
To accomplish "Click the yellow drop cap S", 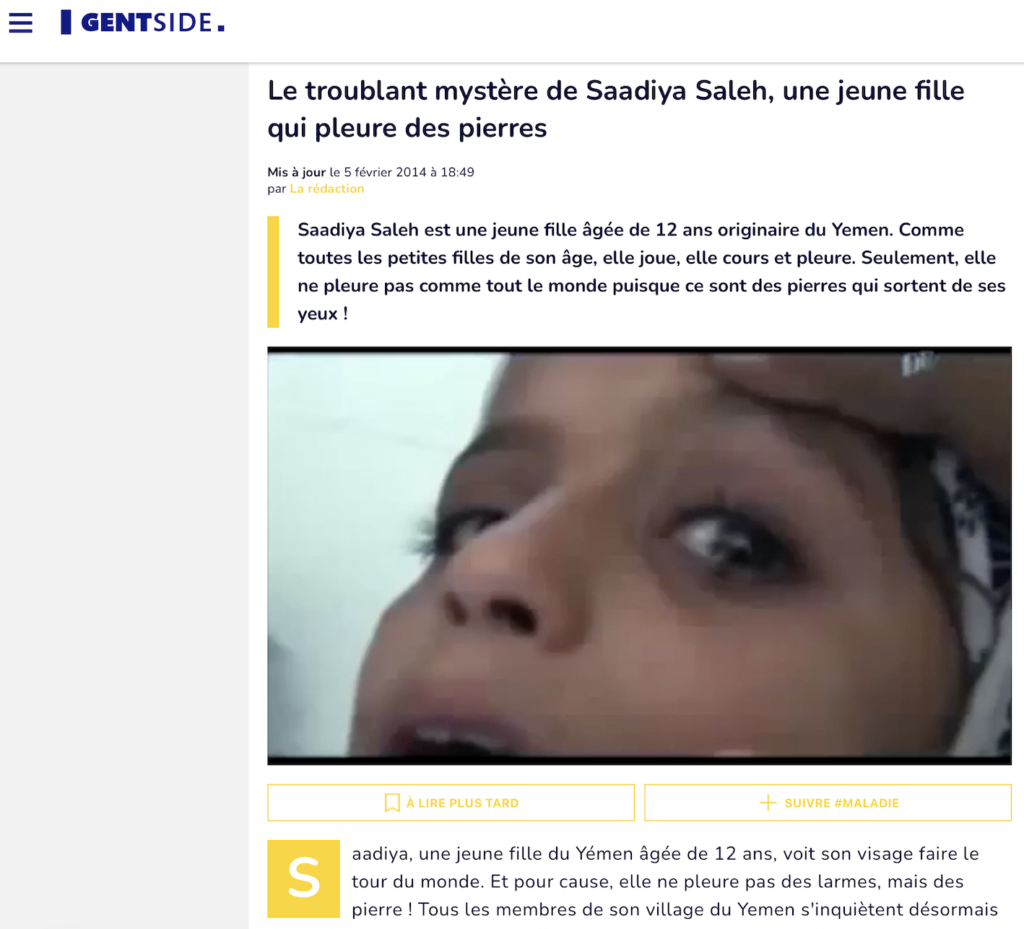I will coord(304,879).
